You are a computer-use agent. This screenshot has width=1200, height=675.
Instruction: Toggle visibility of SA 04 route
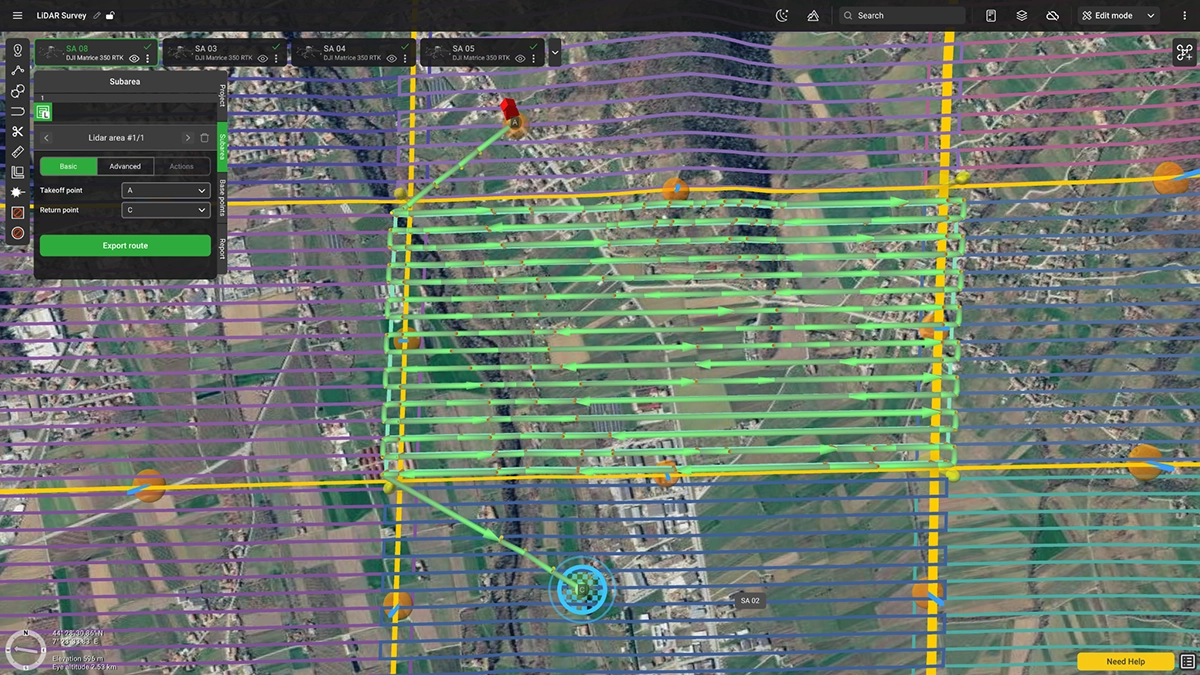click(x=391, y=59)
